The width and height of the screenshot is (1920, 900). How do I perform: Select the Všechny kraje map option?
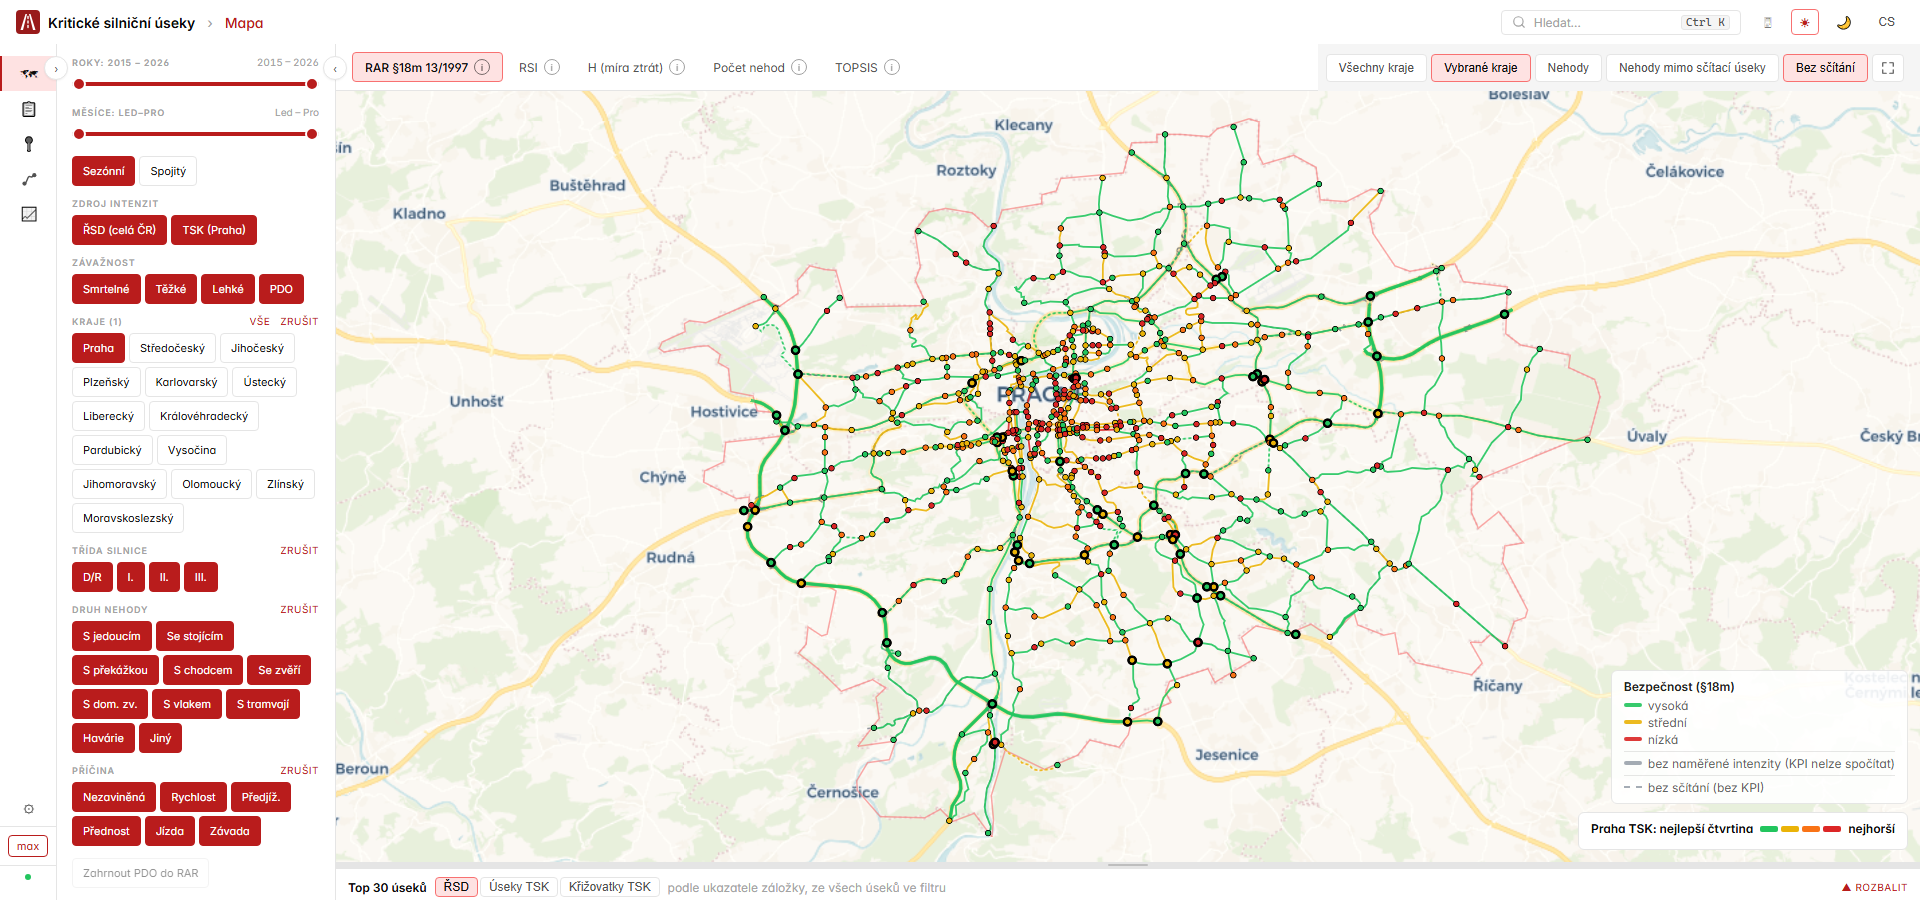coord(1376,68)
